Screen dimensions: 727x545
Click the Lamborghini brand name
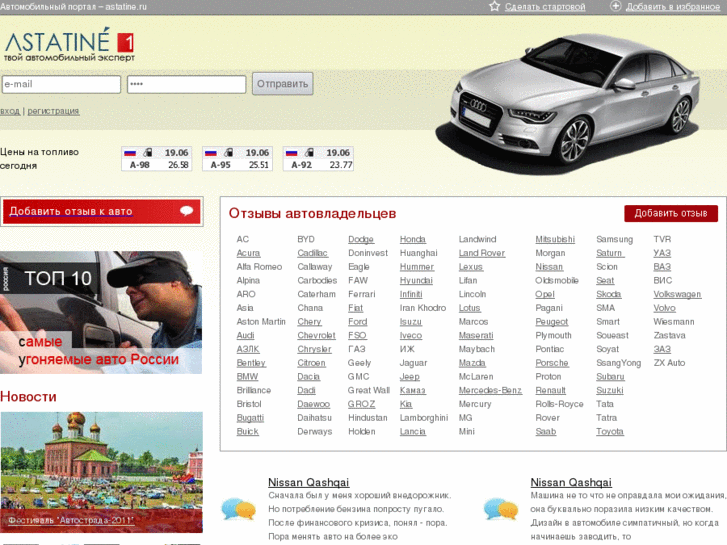tap(424, 418)
